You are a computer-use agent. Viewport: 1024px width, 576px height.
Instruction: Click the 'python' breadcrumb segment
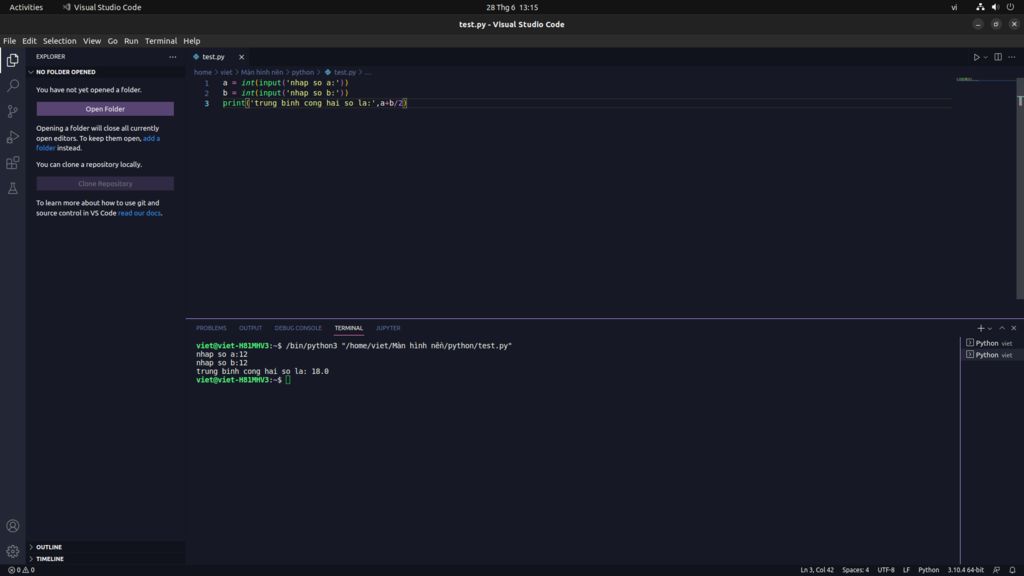(x=302, y=72)
